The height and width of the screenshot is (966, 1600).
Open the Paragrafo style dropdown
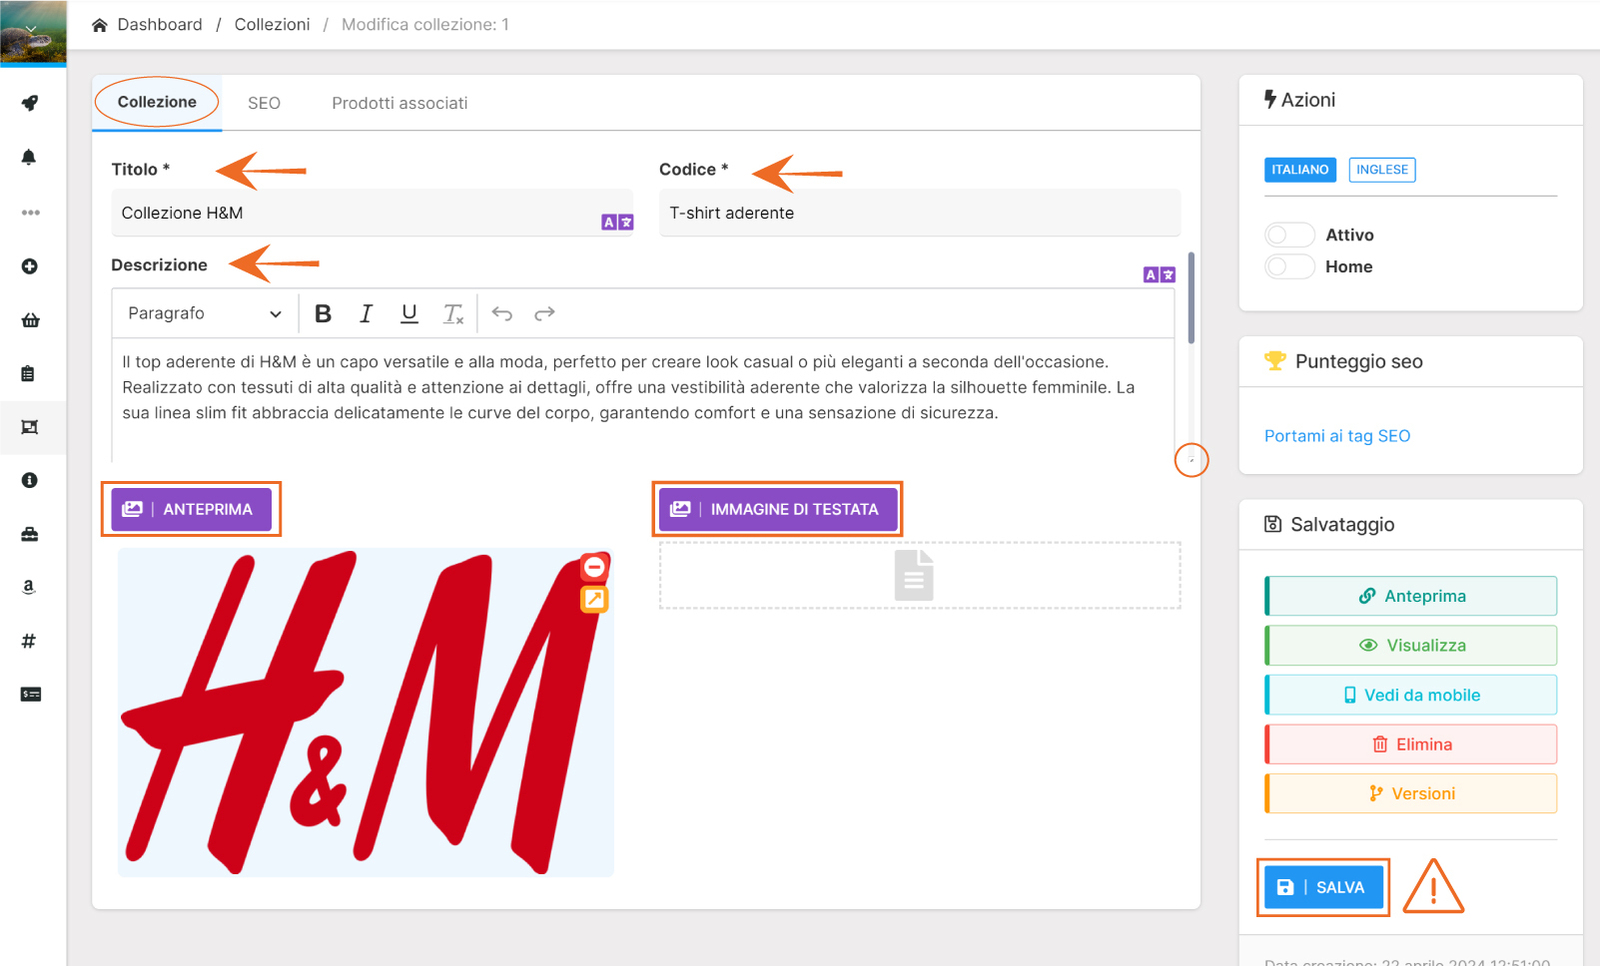[204, 314]
